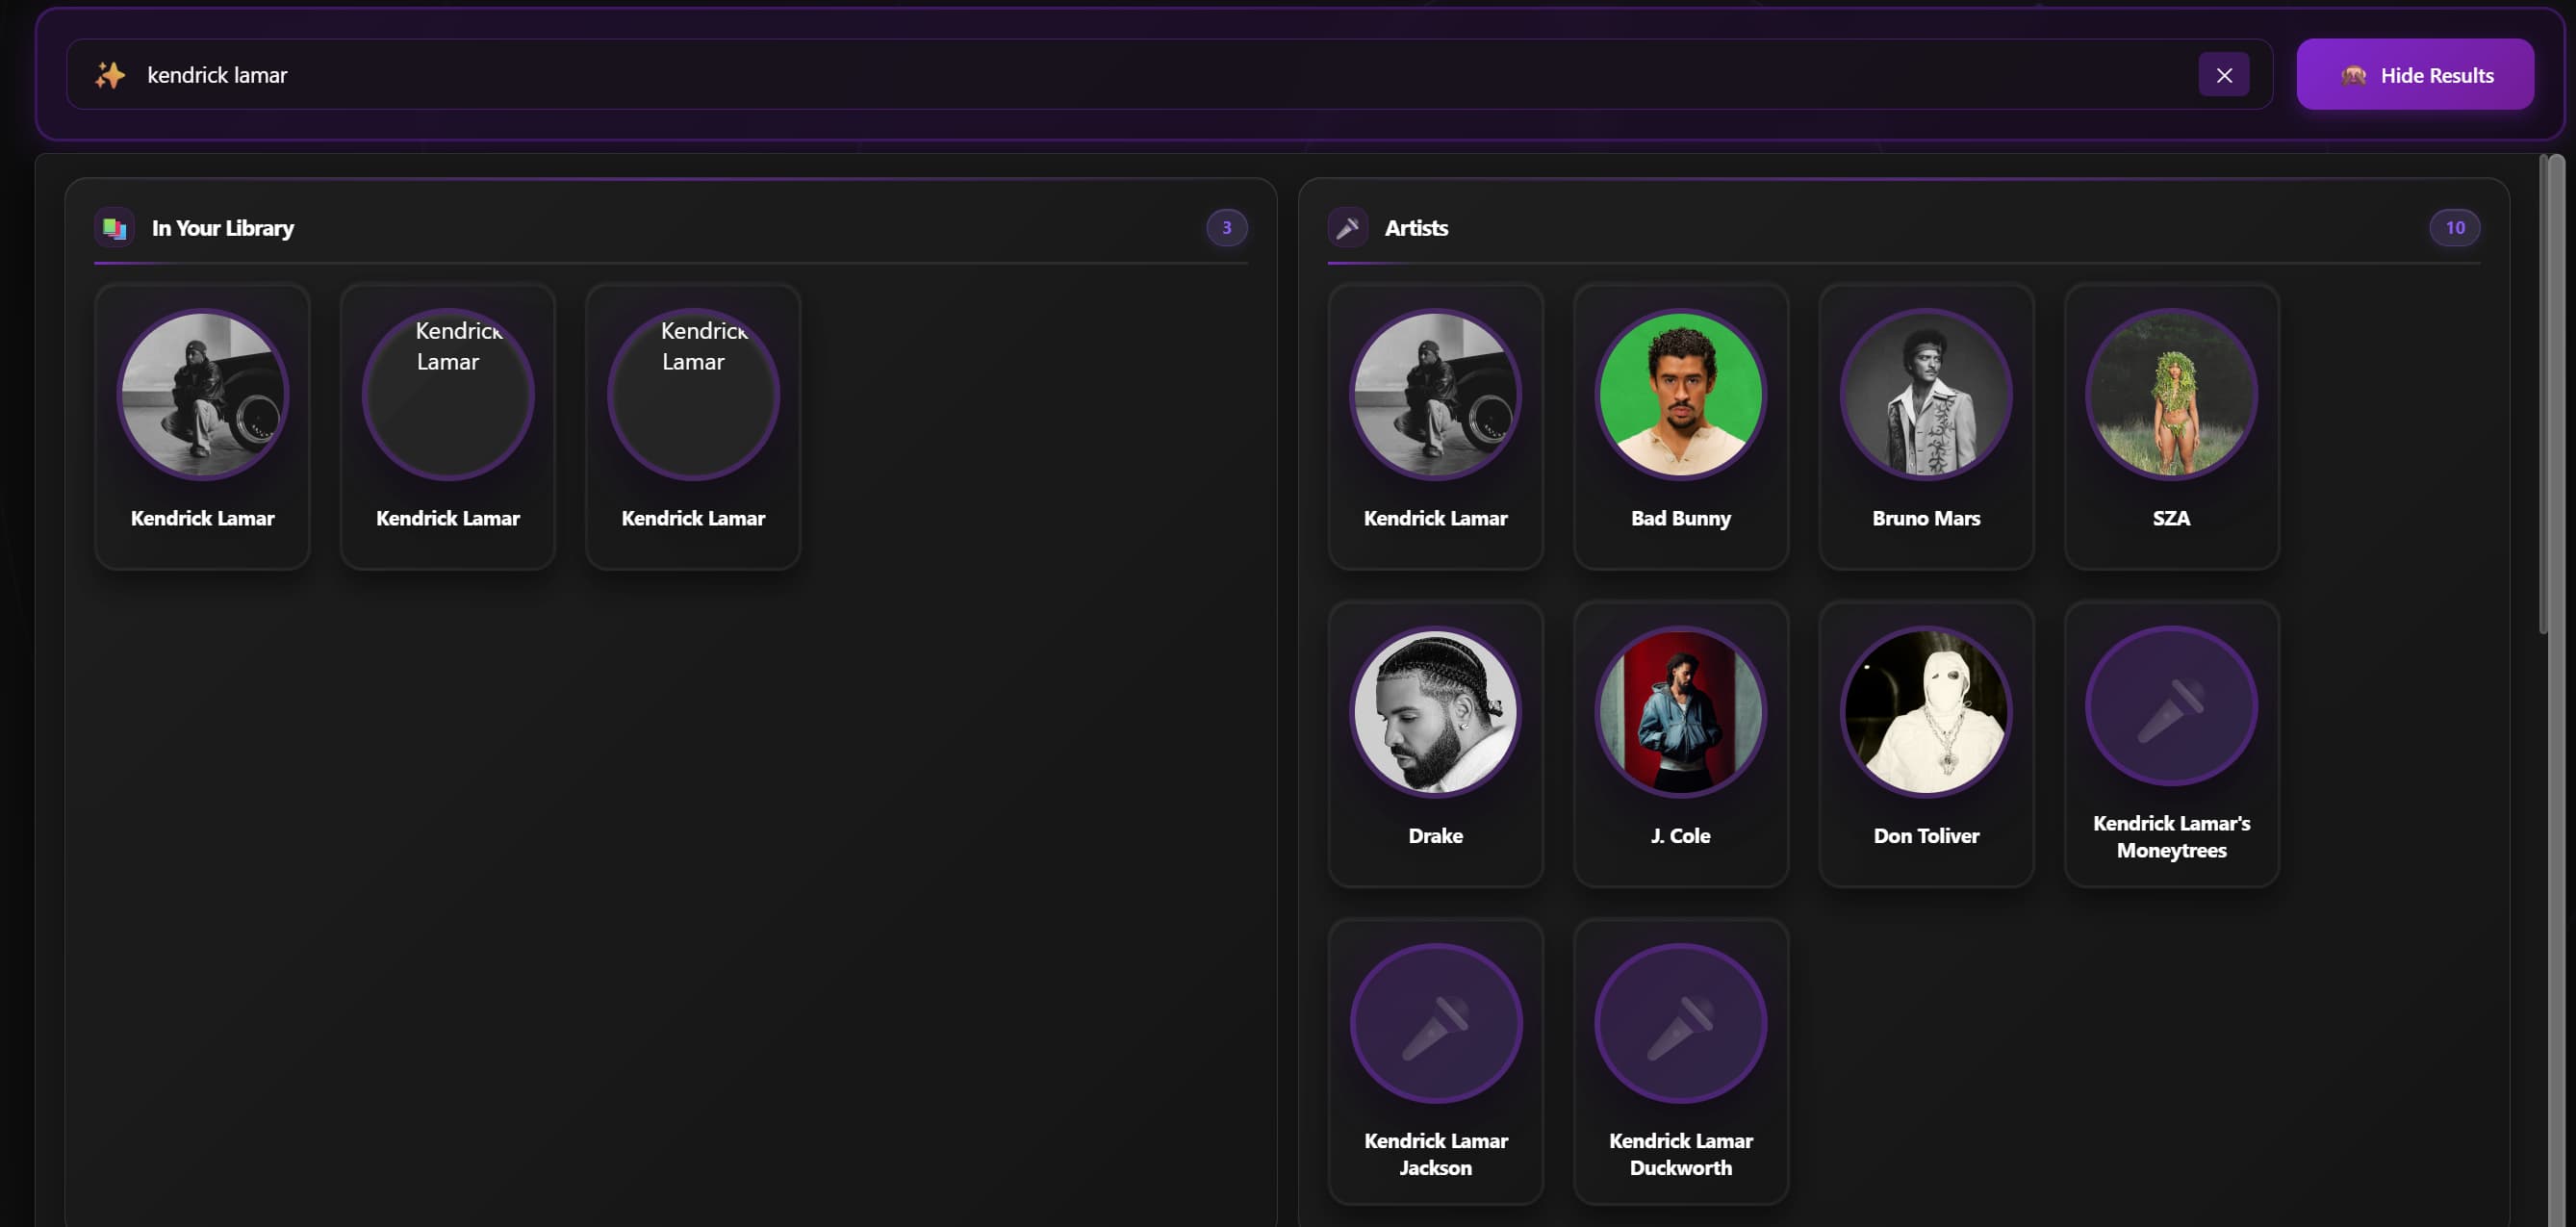Clear the search field with X

click(x=2223, y=75)
